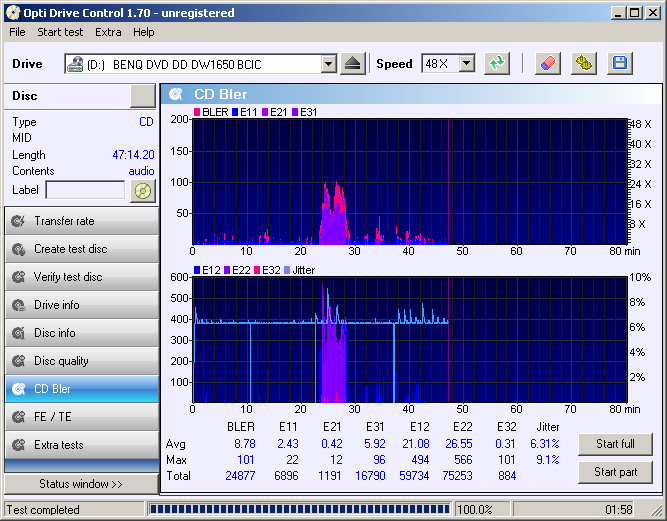Click the Start part button

coord(615,472)
